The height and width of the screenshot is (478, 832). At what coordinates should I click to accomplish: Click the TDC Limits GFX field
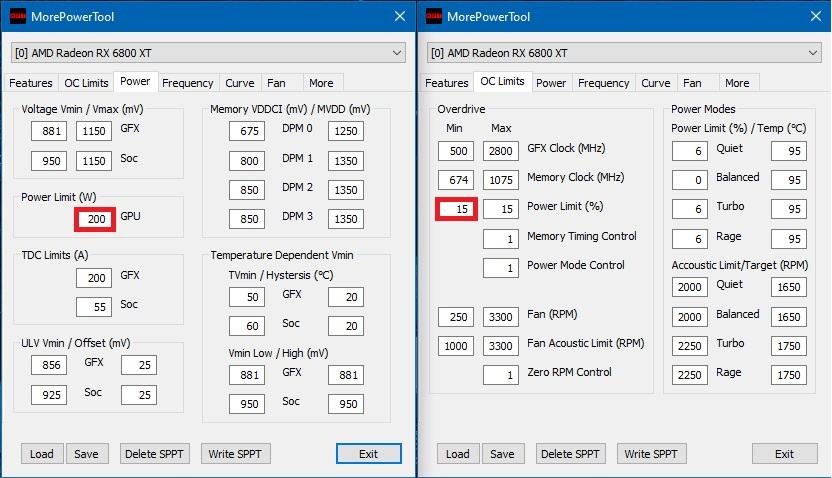[94, 278]
